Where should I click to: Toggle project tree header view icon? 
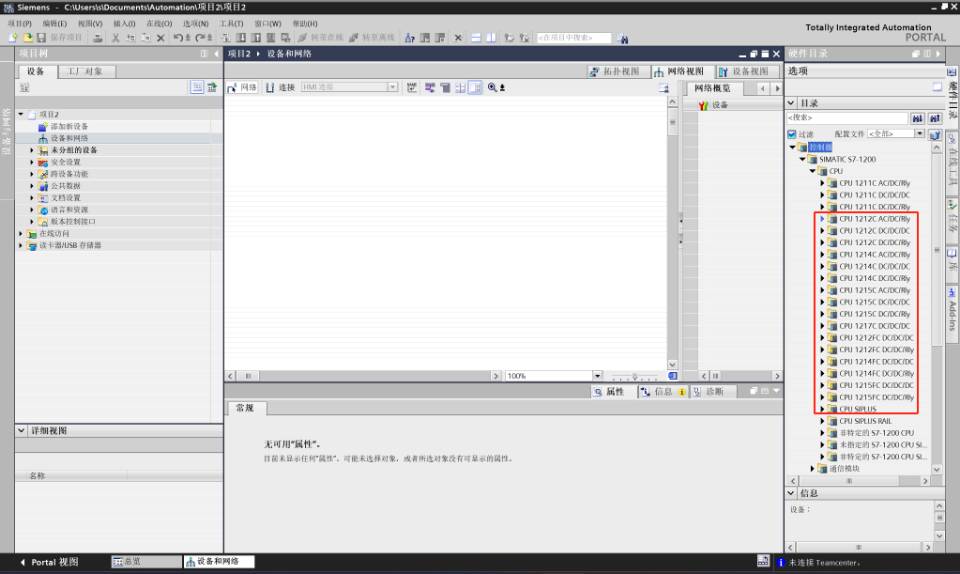click(204, 54)
